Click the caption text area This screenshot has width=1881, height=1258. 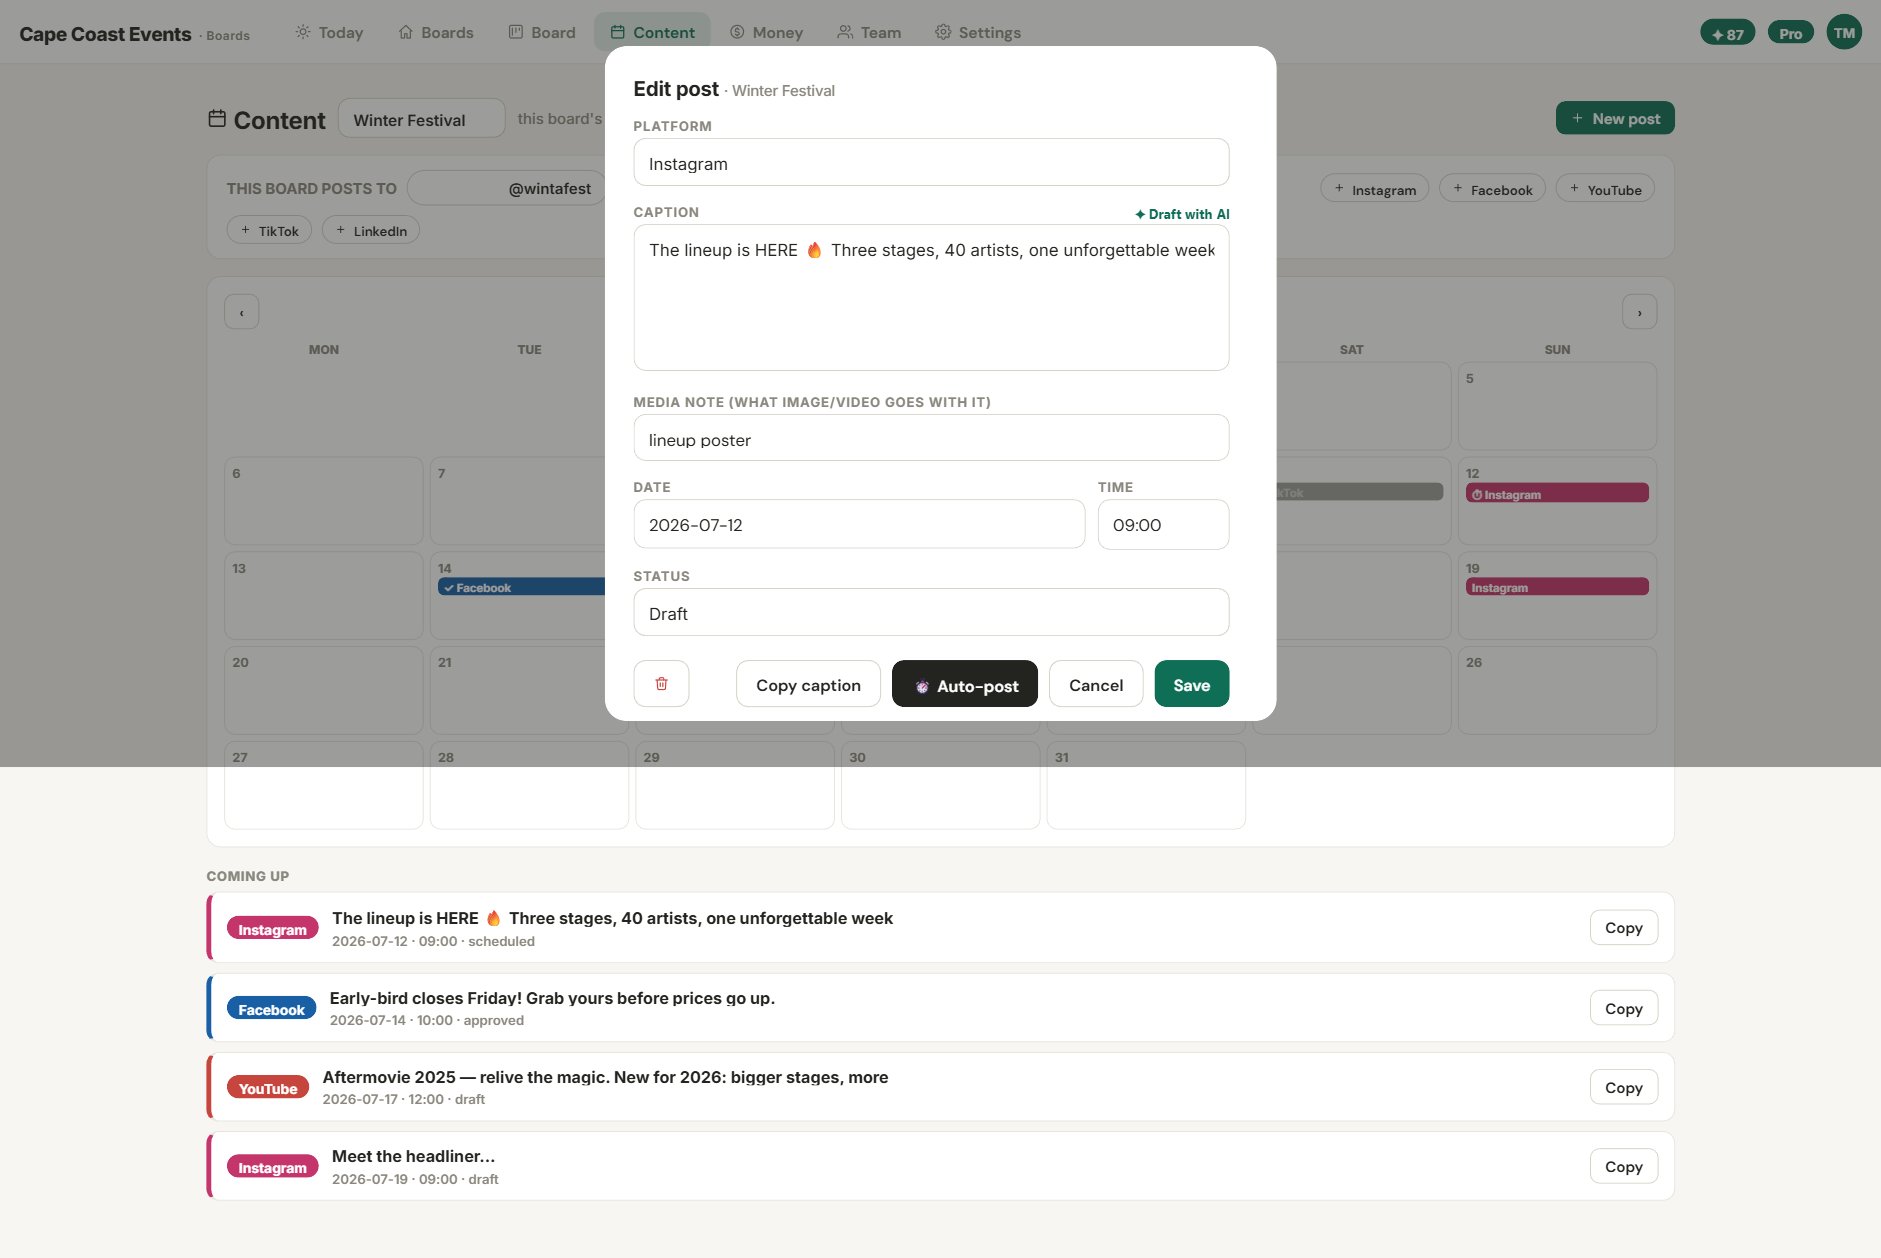point(931,298)
